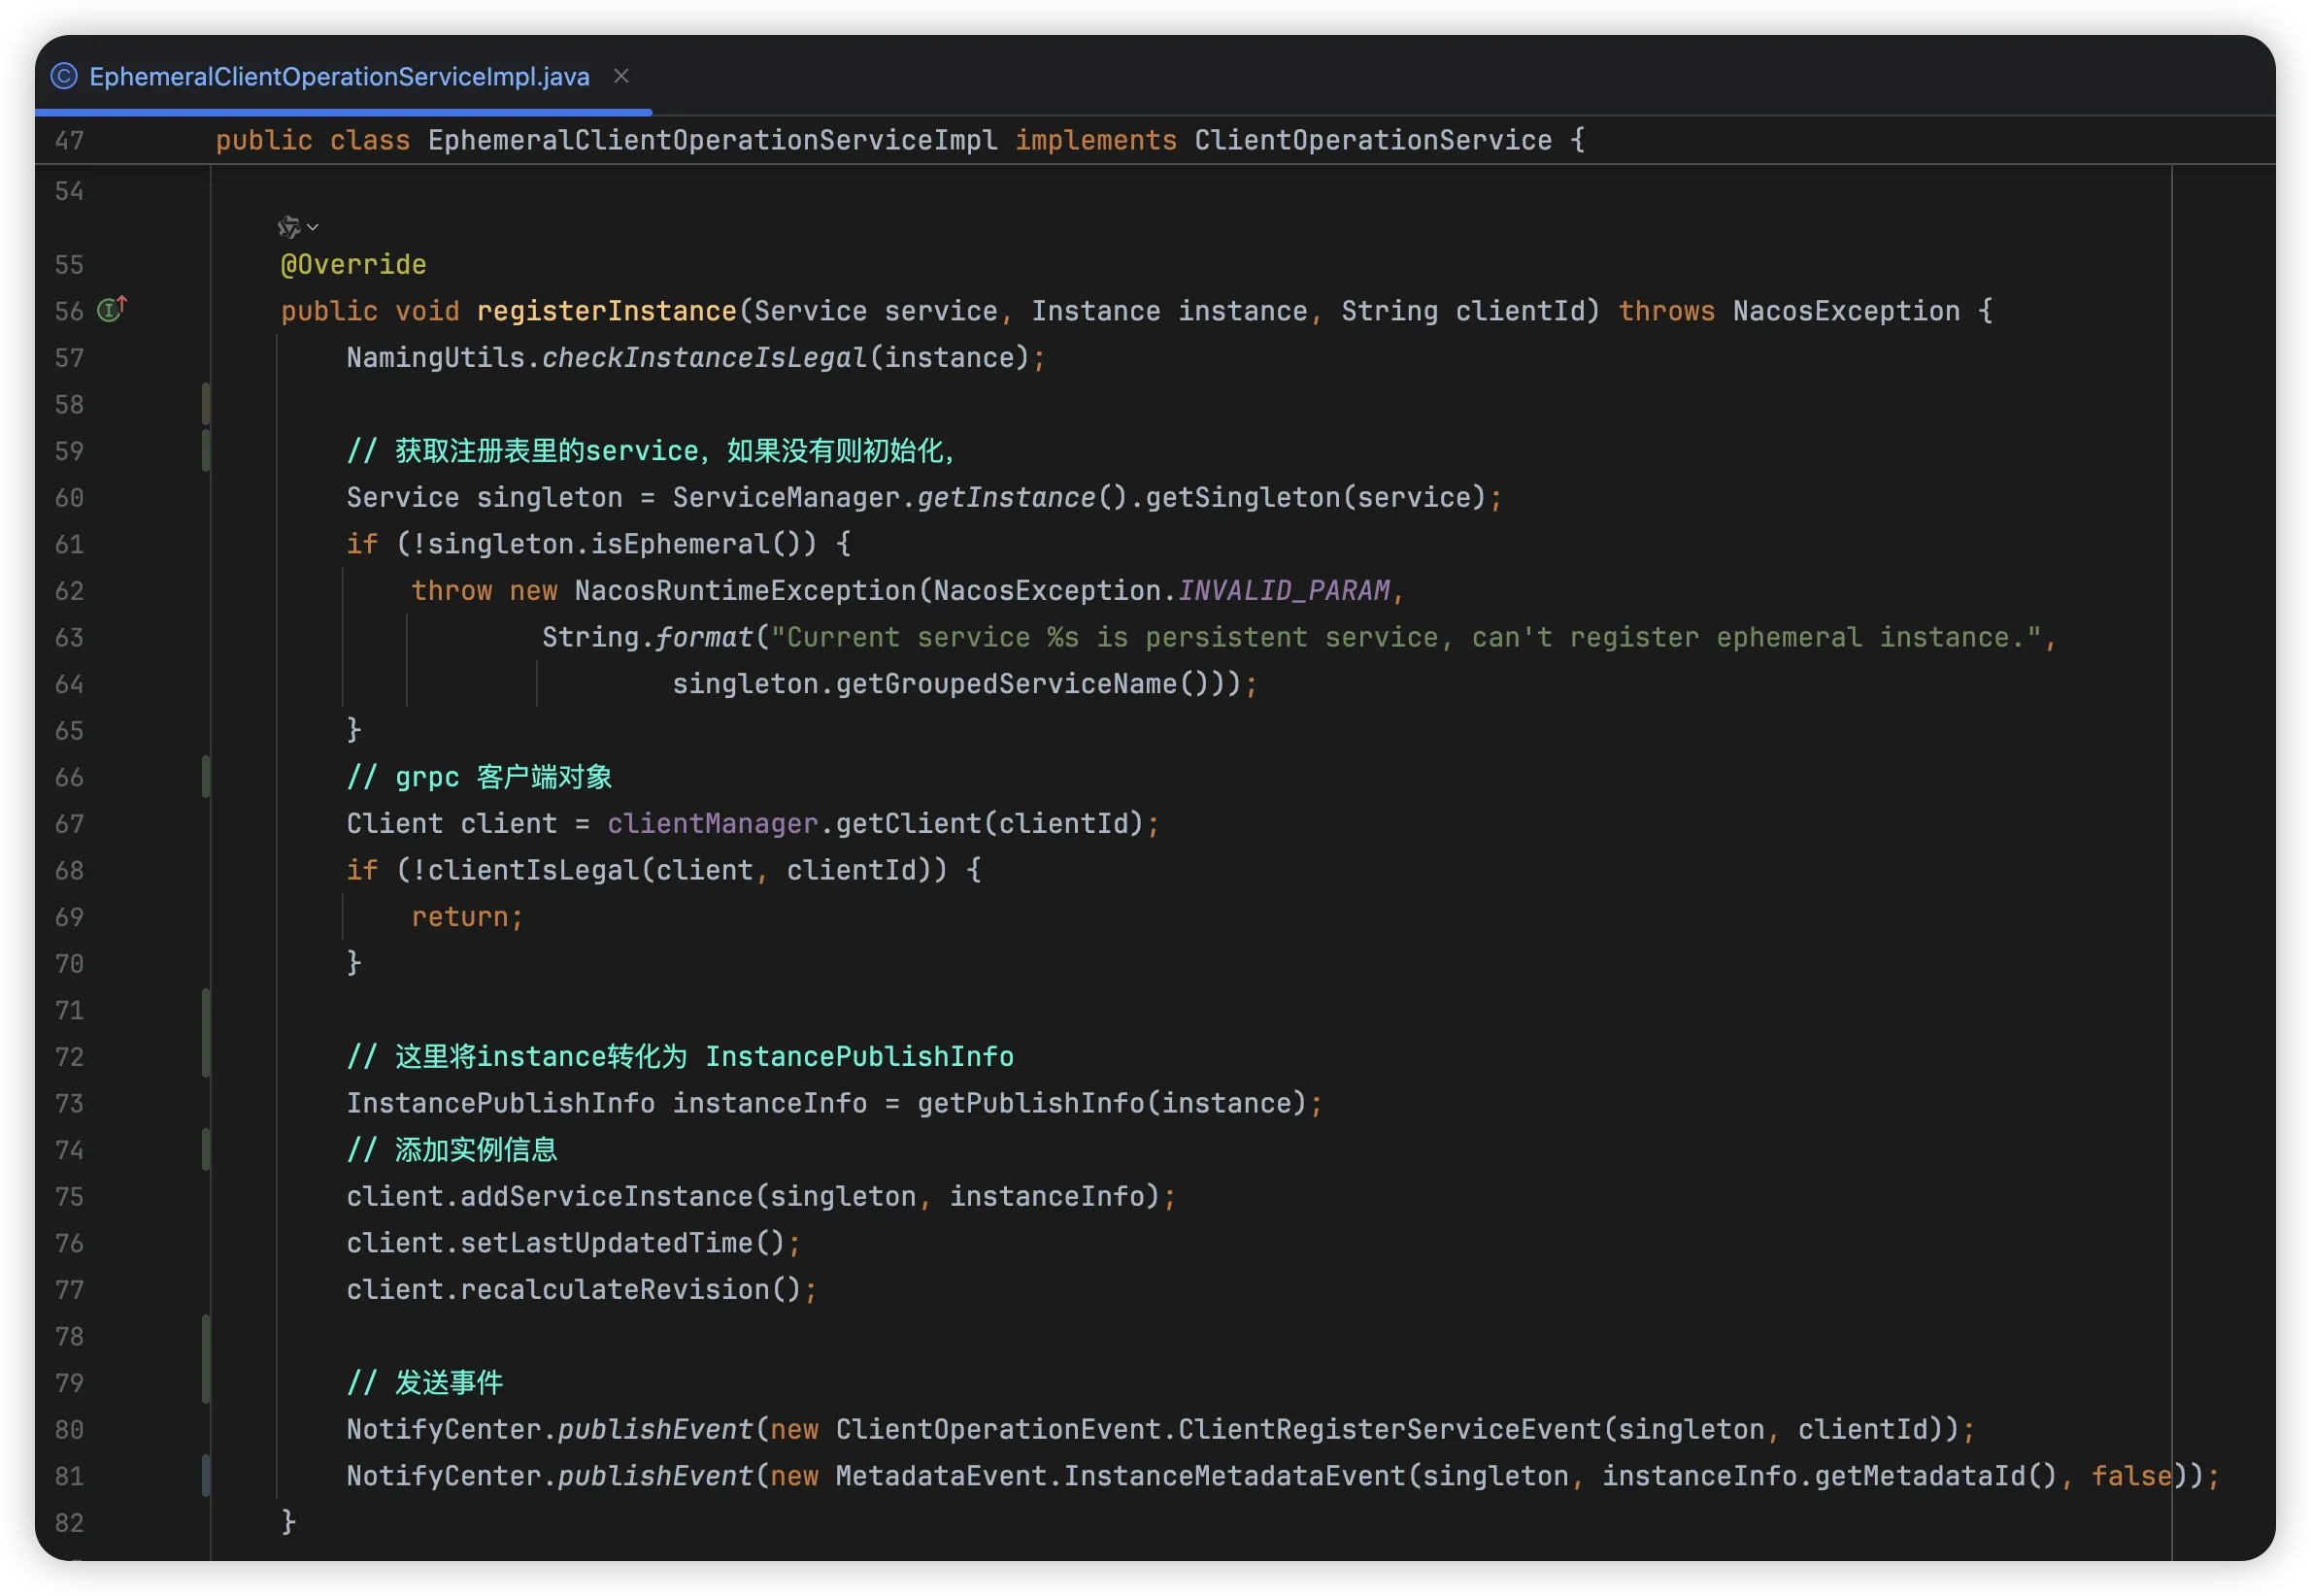Click the @Override annotation
The image size is (2311, 1596).
point(353,264)
